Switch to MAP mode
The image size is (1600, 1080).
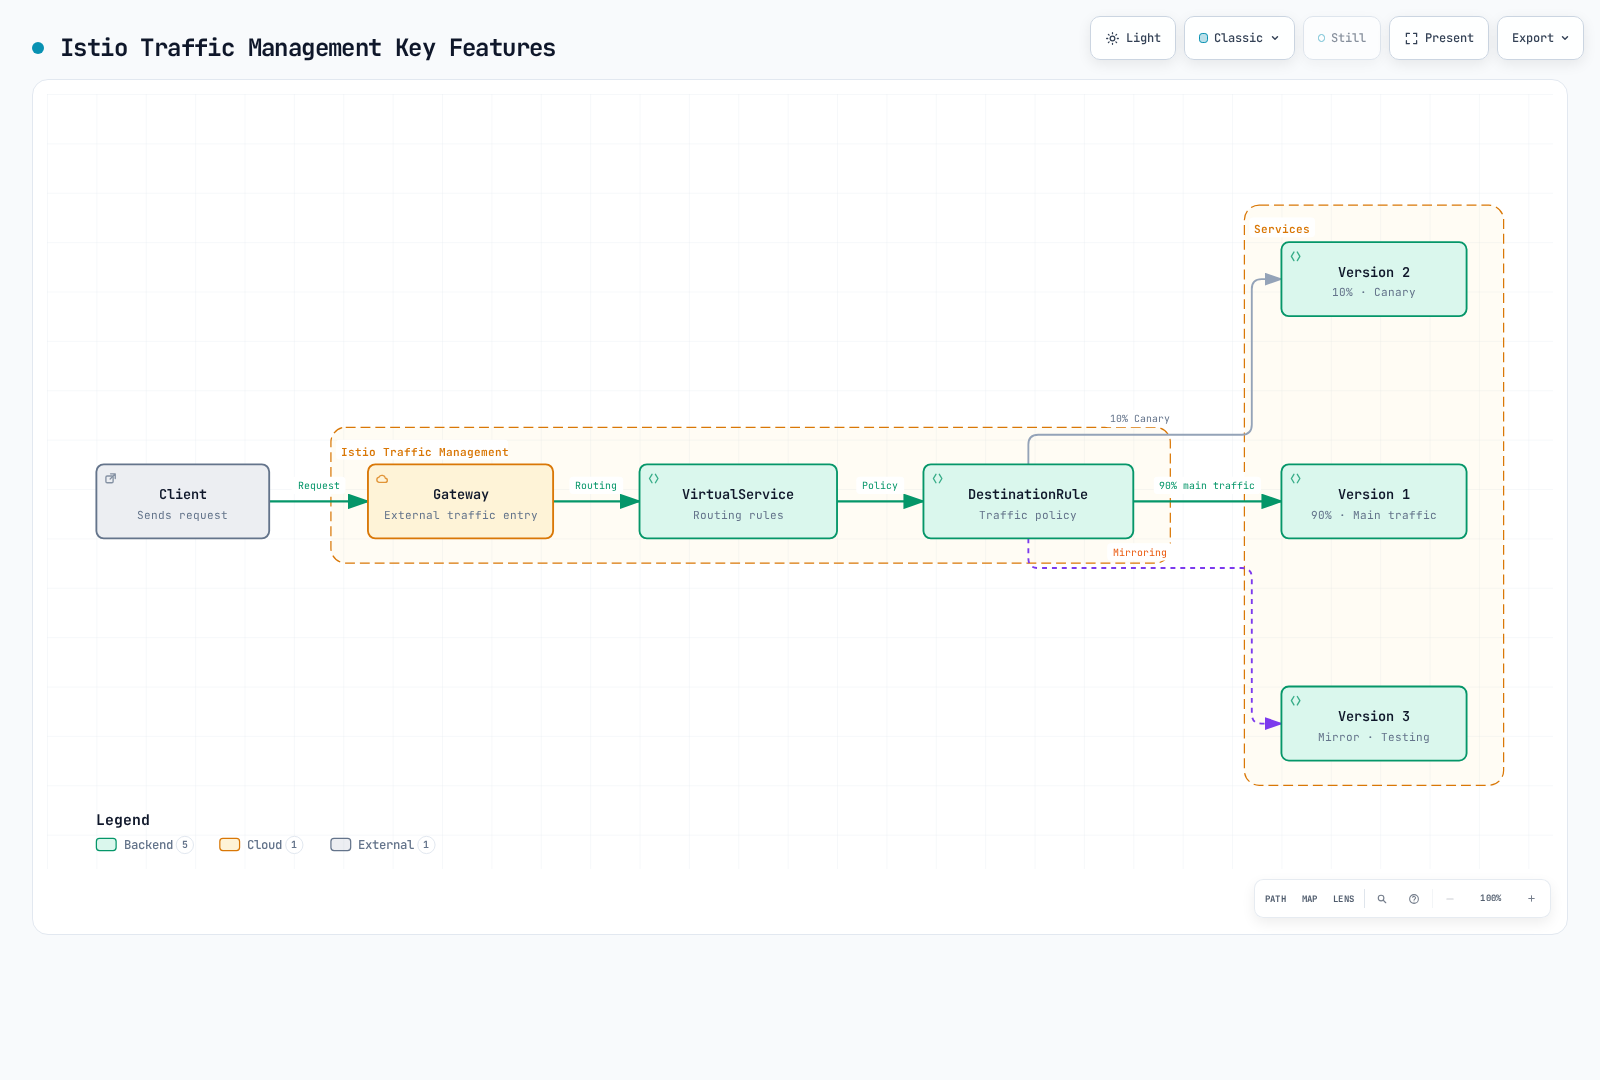(x=1309, y=899)
